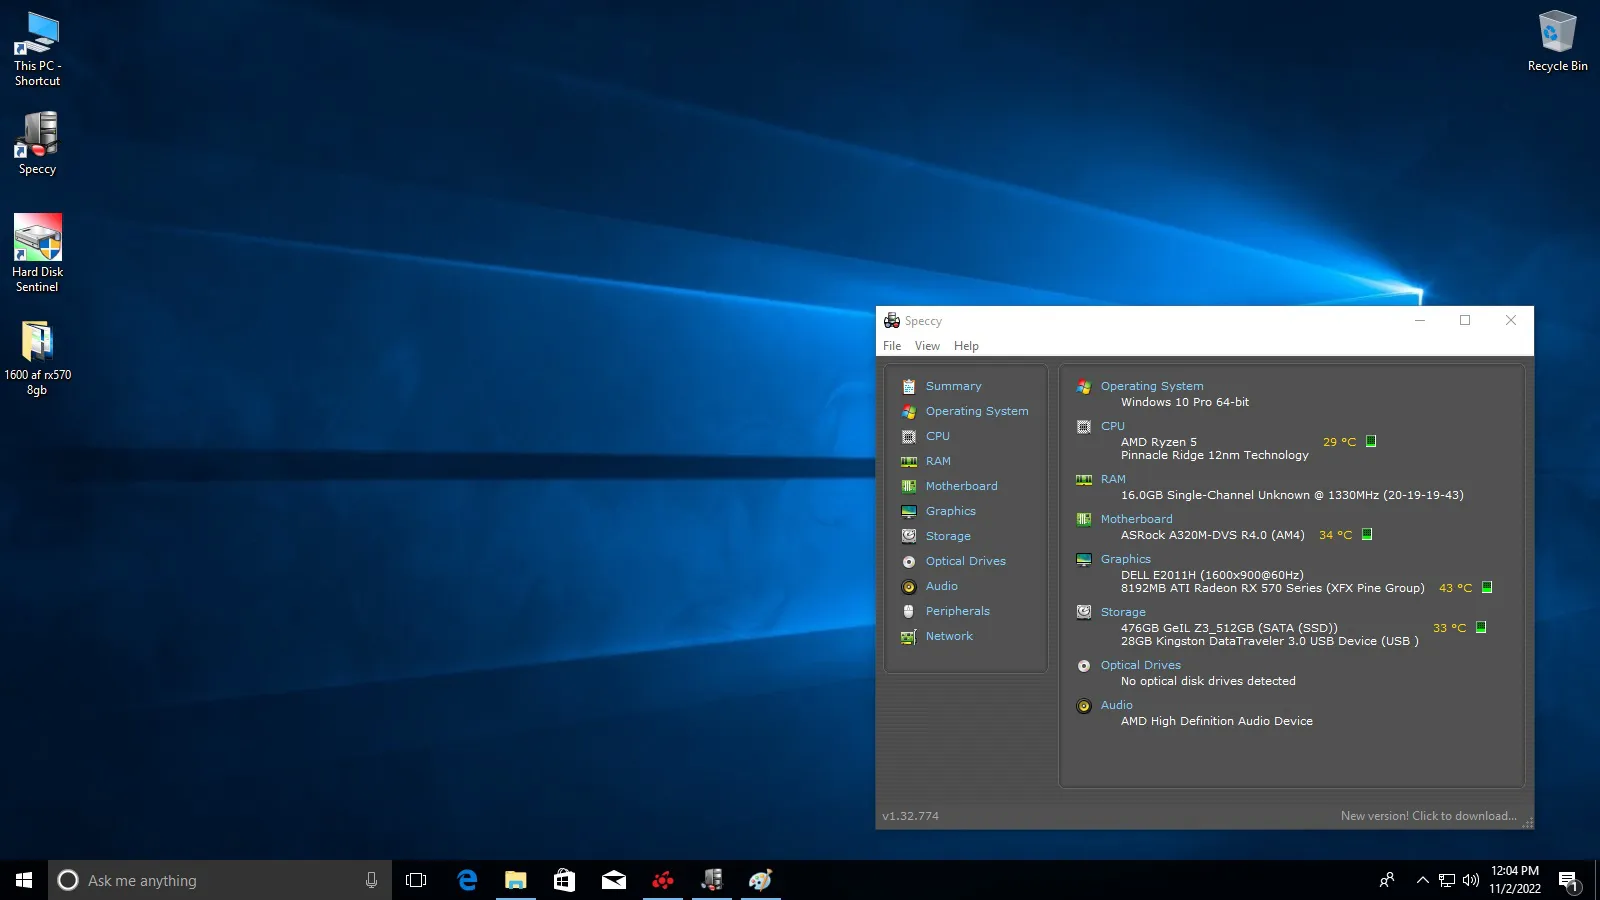Open File Explorer from the taskbar
The width and height of the screenshot is (1600, 900).
coord(516,880)
